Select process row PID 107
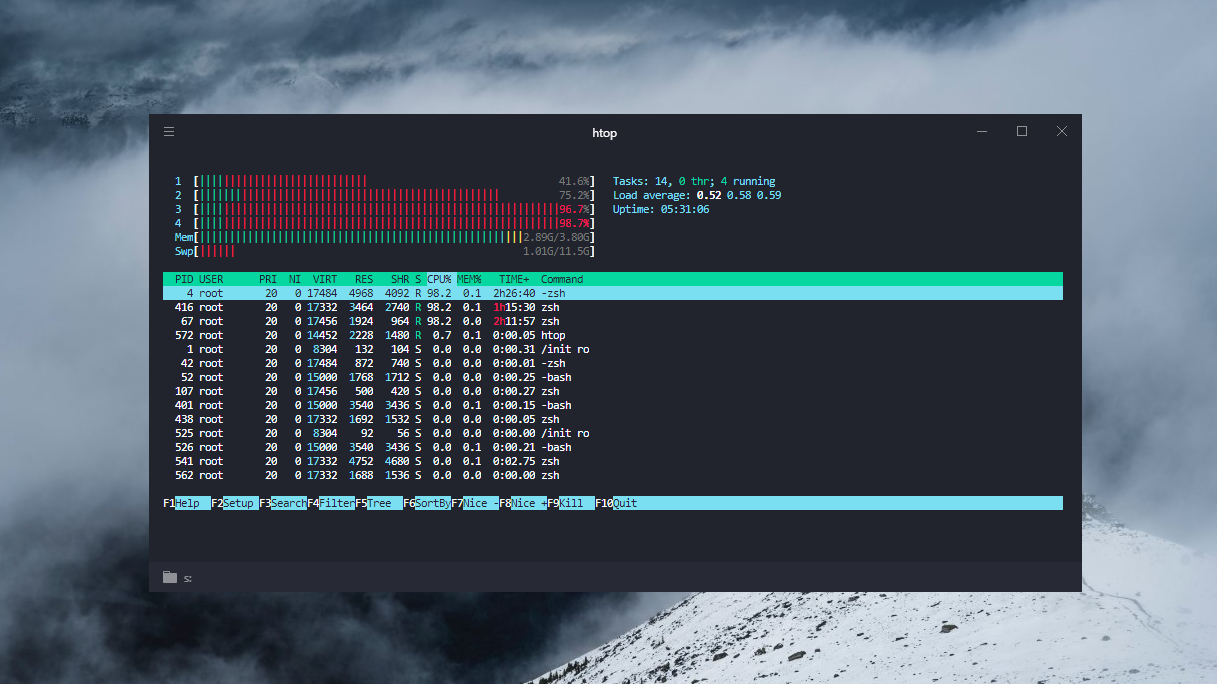Image resolution: width=1217 pixels, height=684 pixels. [613, 391]
